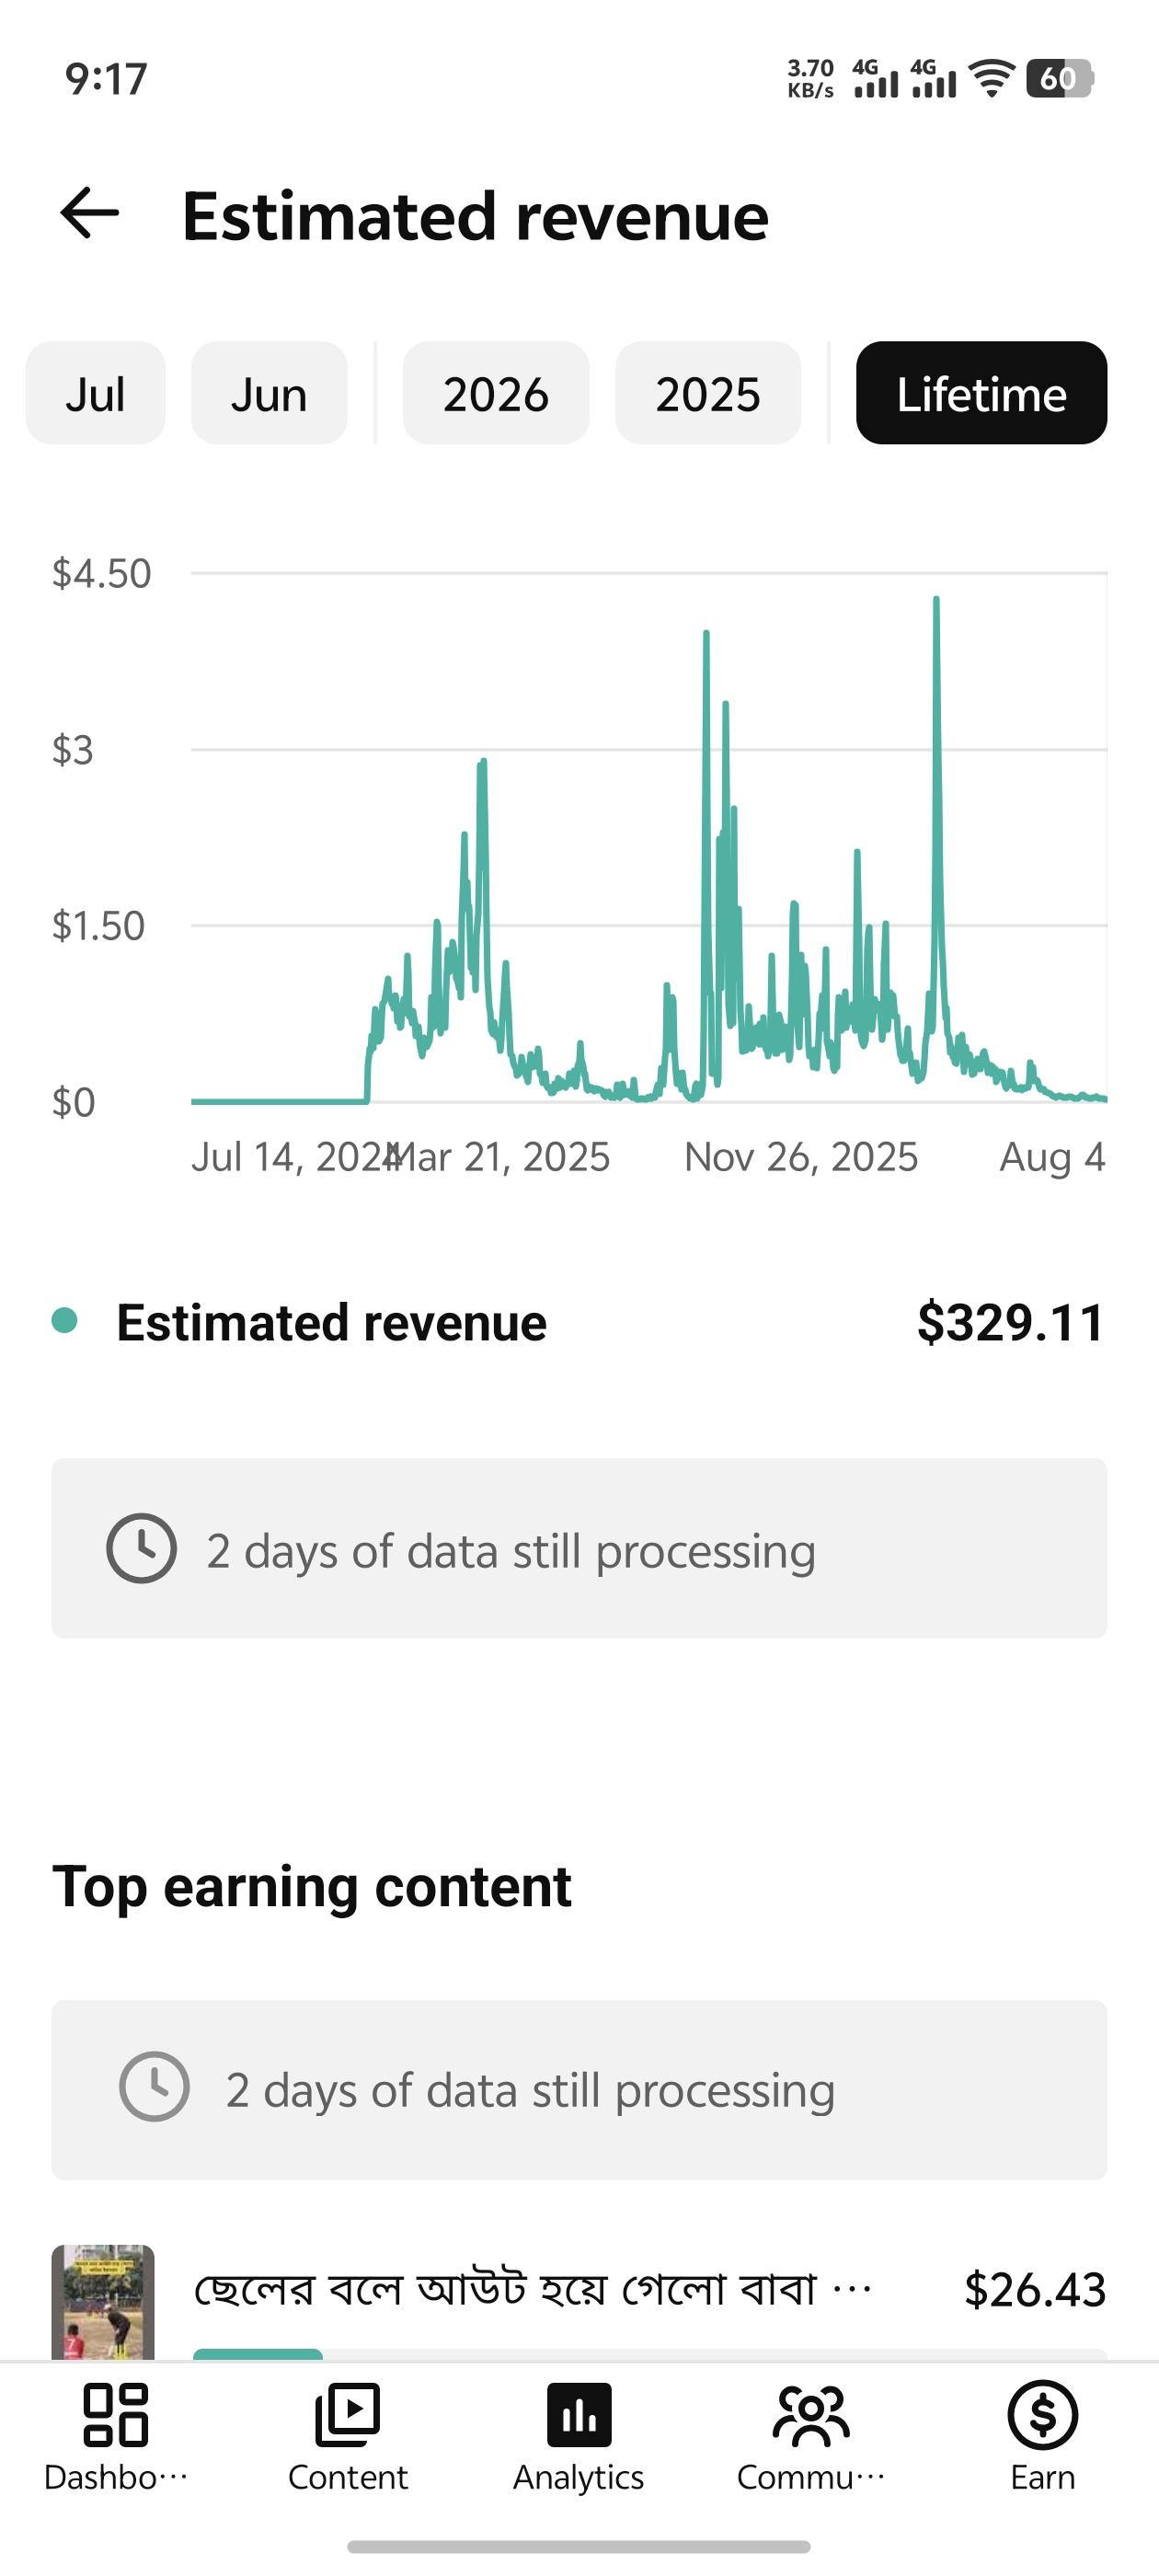Open the top earning video thumbnail
Image resolution: width=1159 pixels, height=2576 pixels.
(103, 2302)
